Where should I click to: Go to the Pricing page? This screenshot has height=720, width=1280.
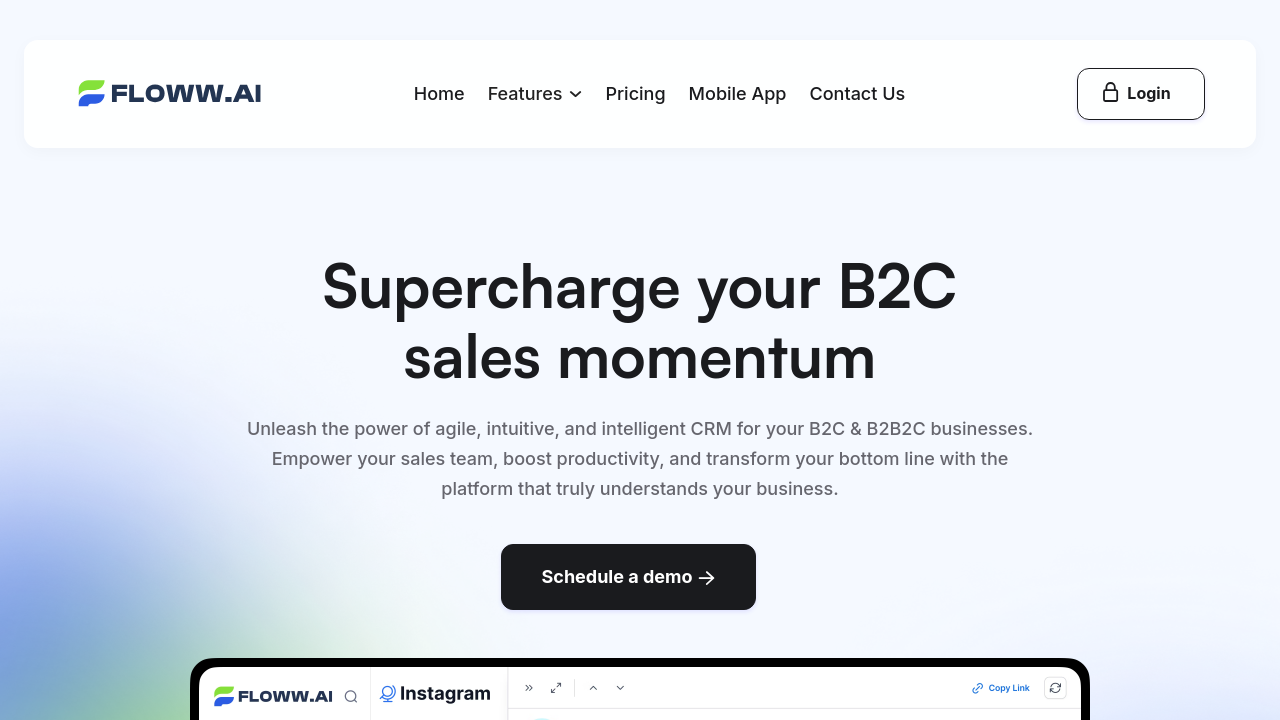pyautogui.click(x=635, y=94)
